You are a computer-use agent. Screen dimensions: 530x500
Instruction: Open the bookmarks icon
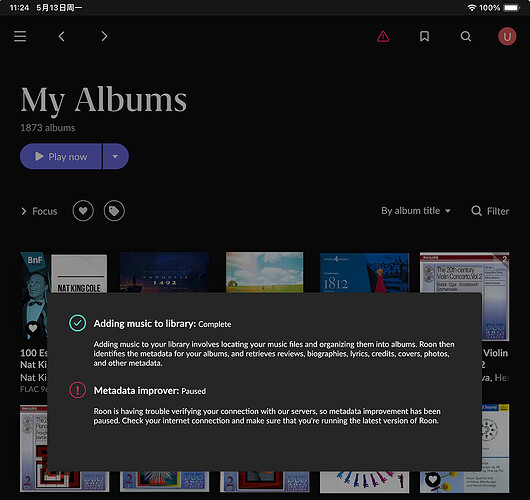(x=424, y=36)
